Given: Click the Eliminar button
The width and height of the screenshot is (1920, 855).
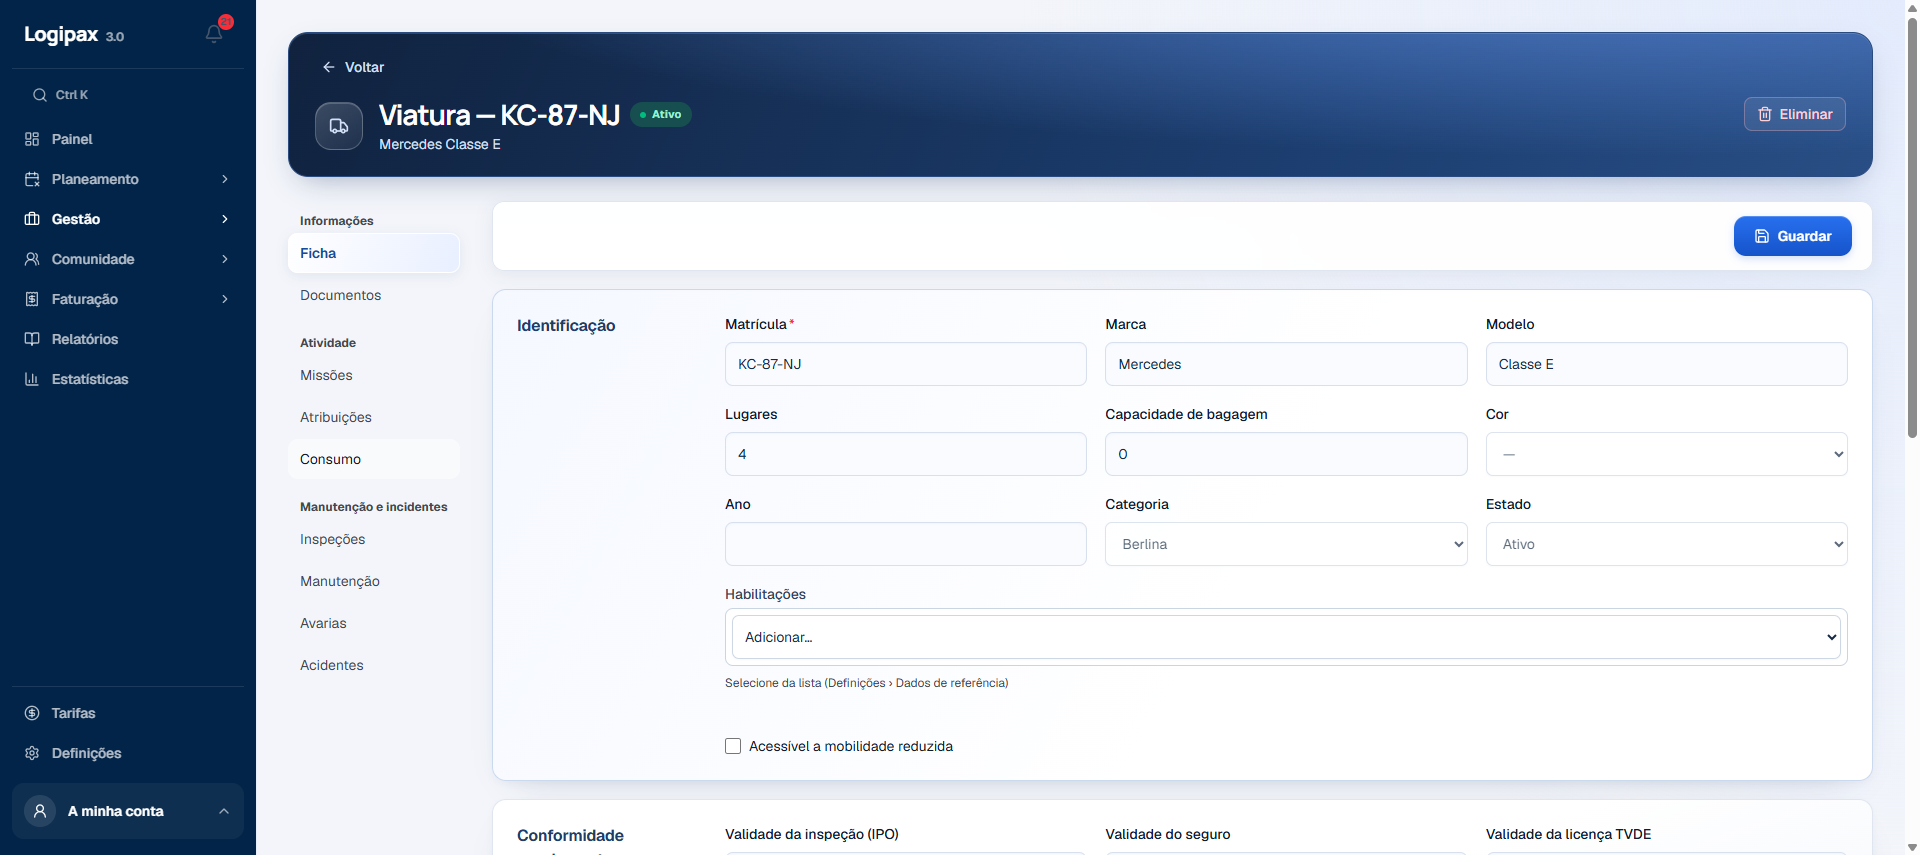Looking at the screenshot, I should [x=1794, y=114].
